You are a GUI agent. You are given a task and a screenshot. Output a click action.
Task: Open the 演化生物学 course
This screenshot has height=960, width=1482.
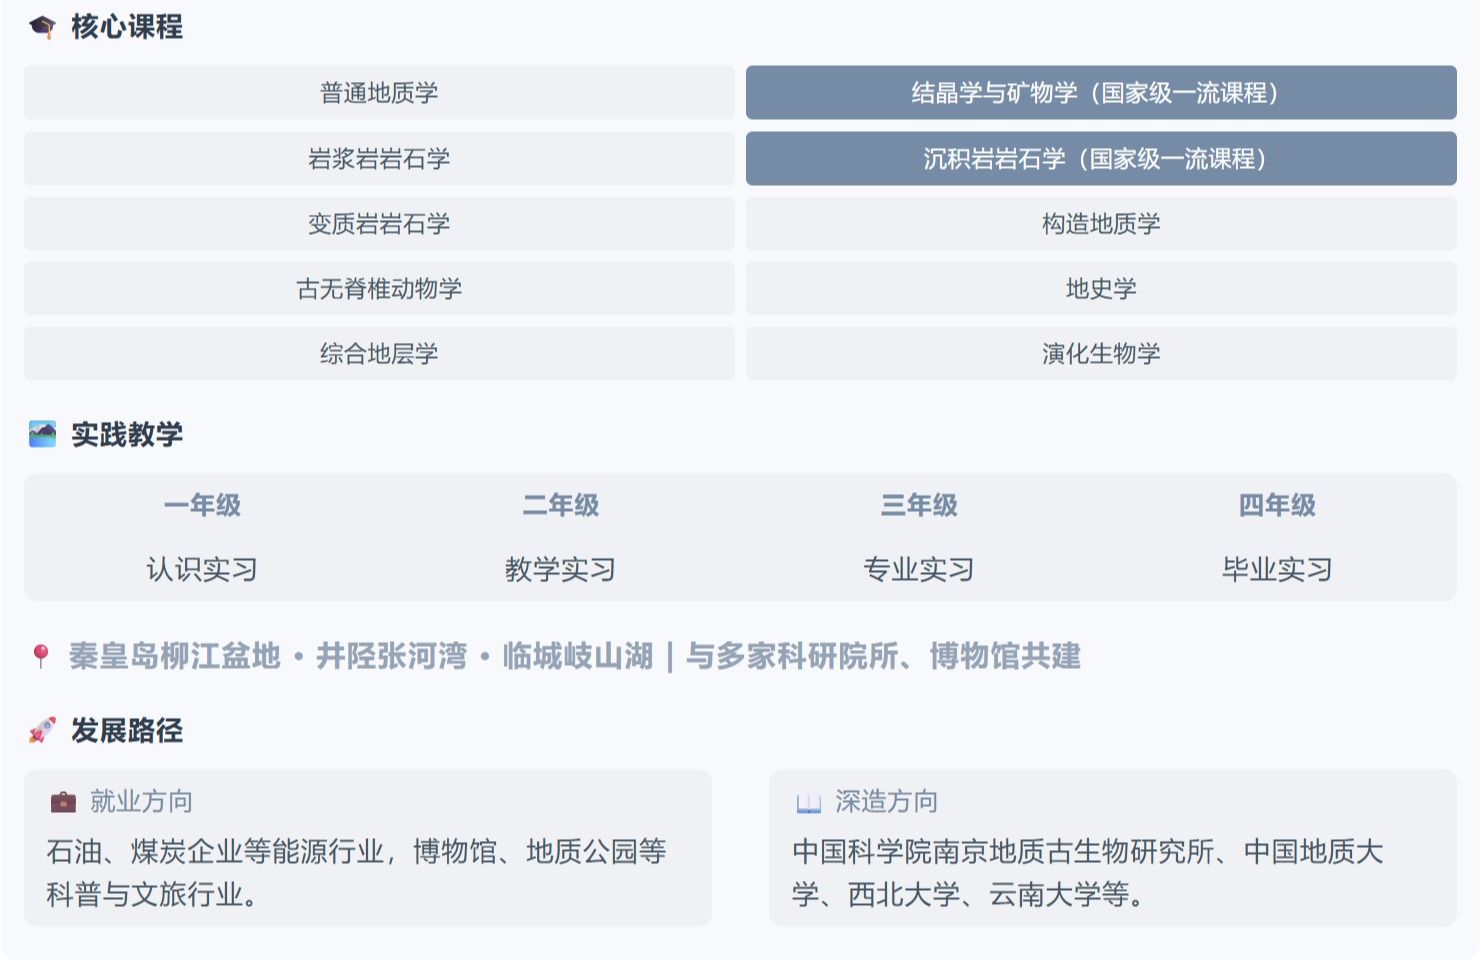(1101, 353)
